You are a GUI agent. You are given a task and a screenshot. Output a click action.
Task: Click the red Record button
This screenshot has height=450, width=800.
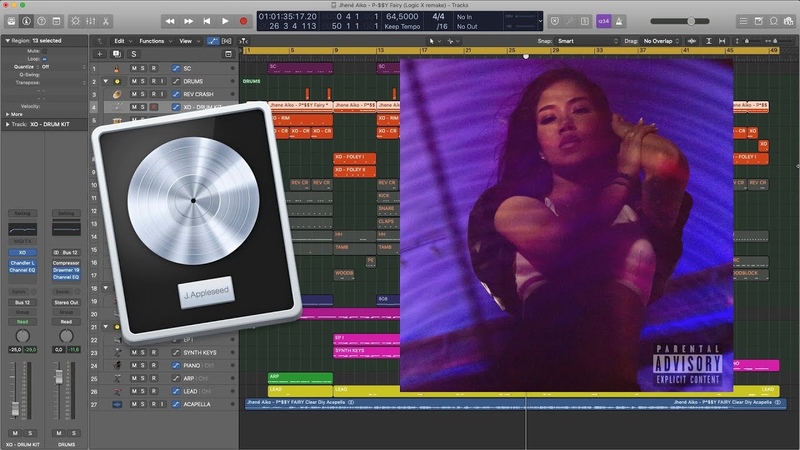(243, 21)
